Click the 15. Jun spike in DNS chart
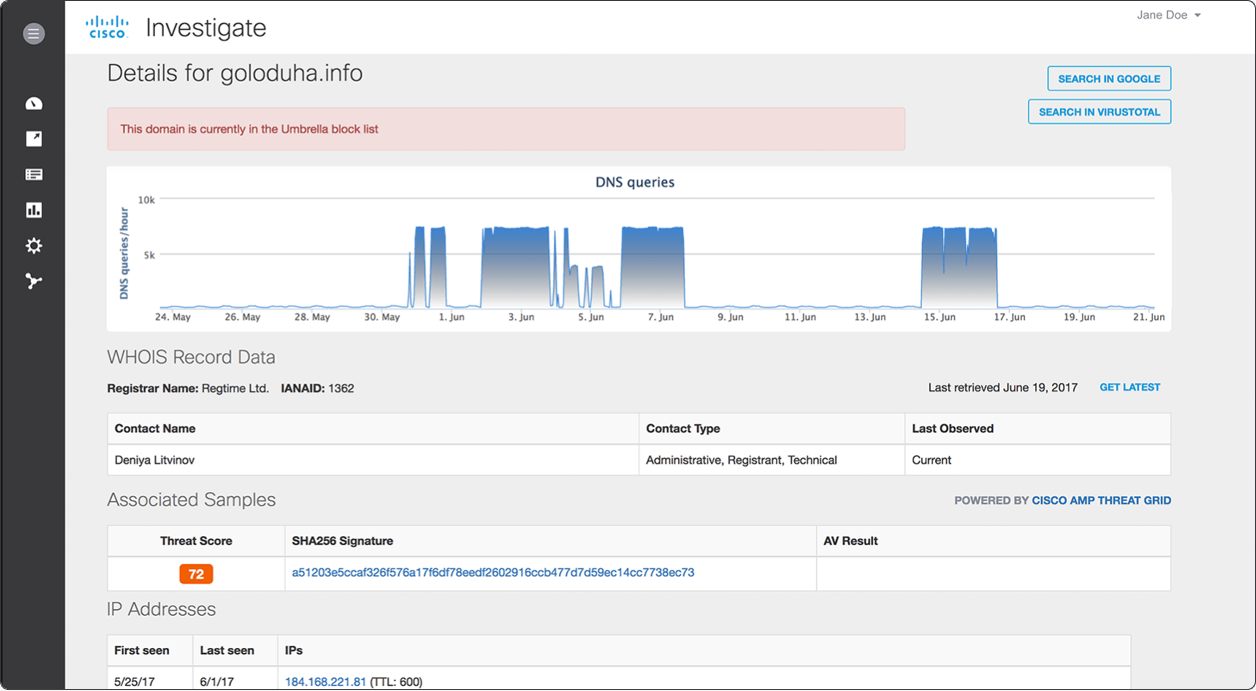 tap(959, 267)
